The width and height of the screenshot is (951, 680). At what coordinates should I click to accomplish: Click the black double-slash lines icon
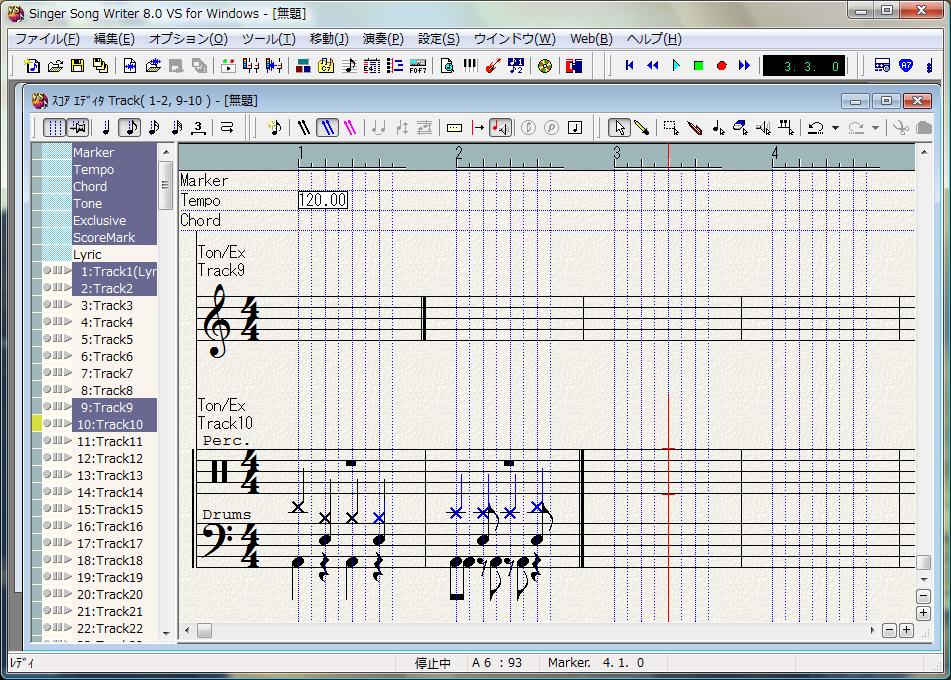[x=304, y=127]
